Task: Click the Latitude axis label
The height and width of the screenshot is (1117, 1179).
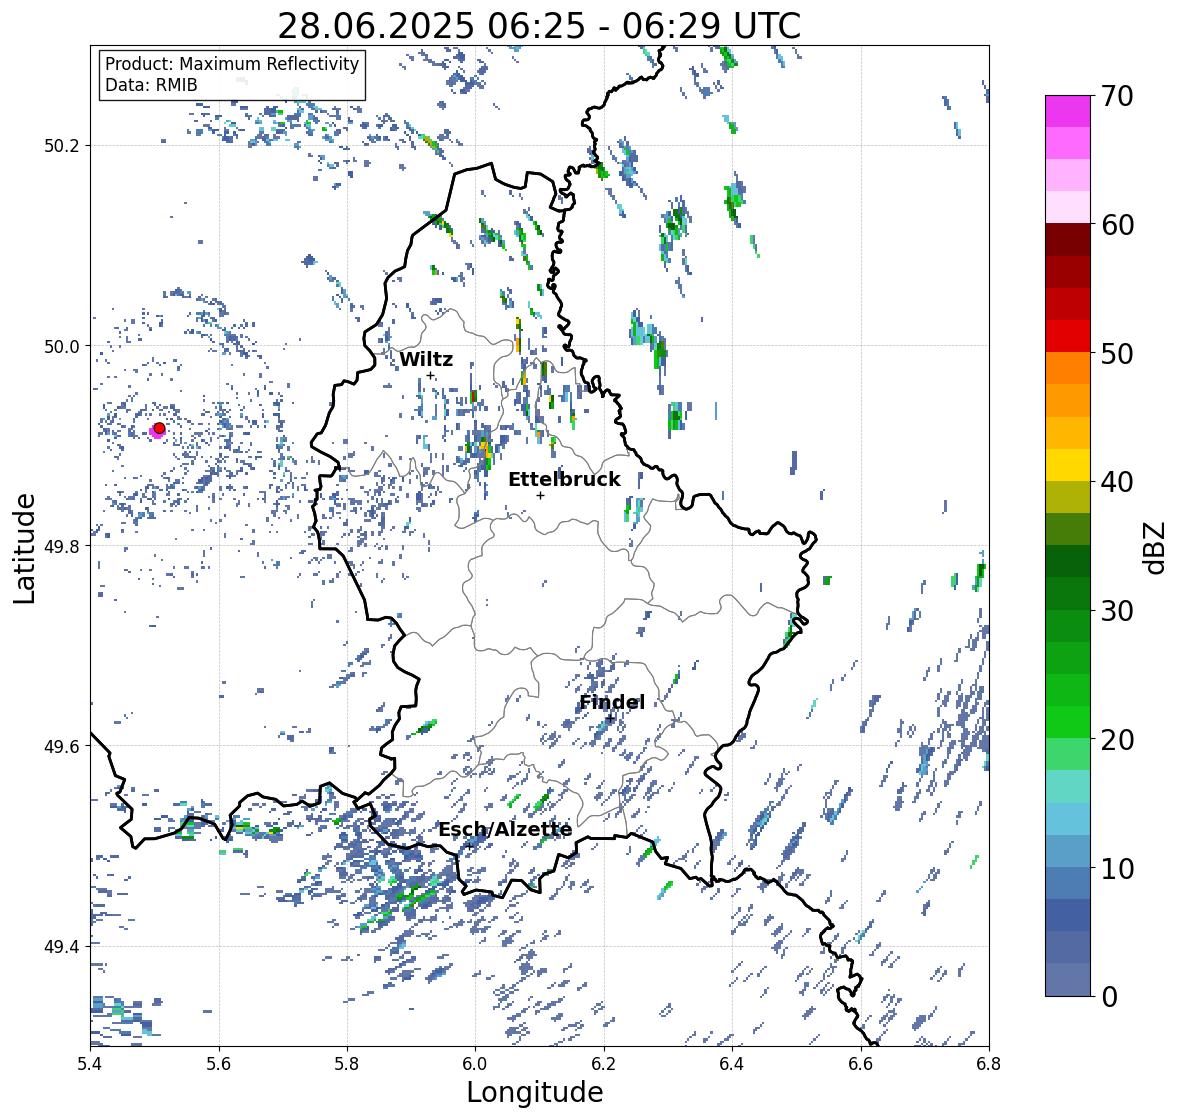Action: (x=24, y=548)
